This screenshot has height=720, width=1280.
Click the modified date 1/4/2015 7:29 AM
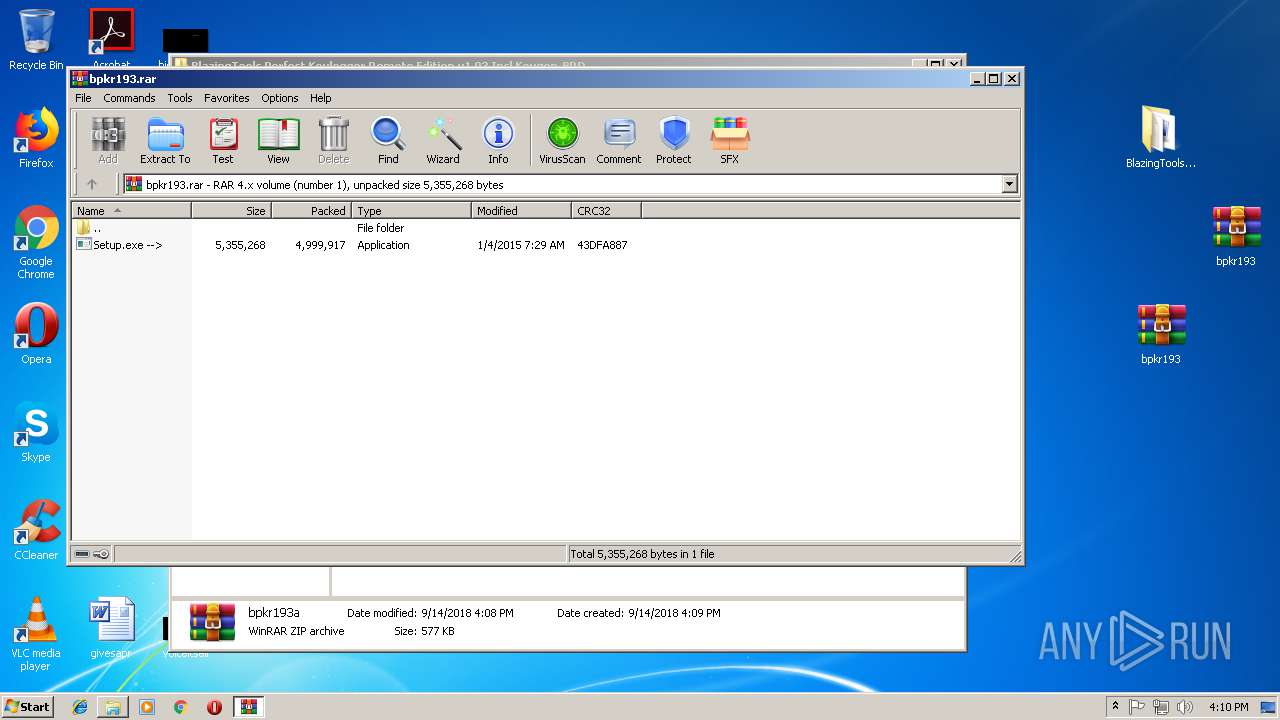coord(521,245)
